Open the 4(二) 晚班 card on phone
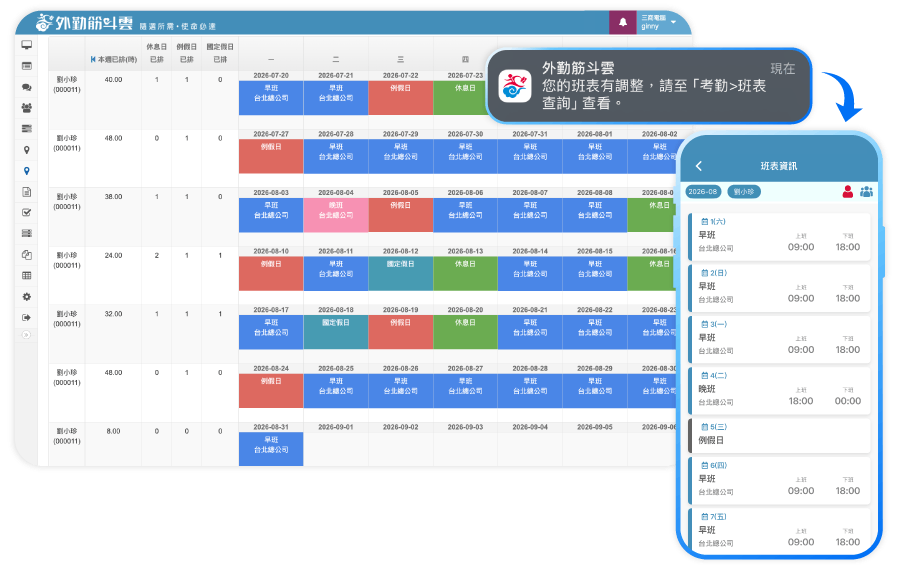 pyautogui.click(x=779, y=390)
